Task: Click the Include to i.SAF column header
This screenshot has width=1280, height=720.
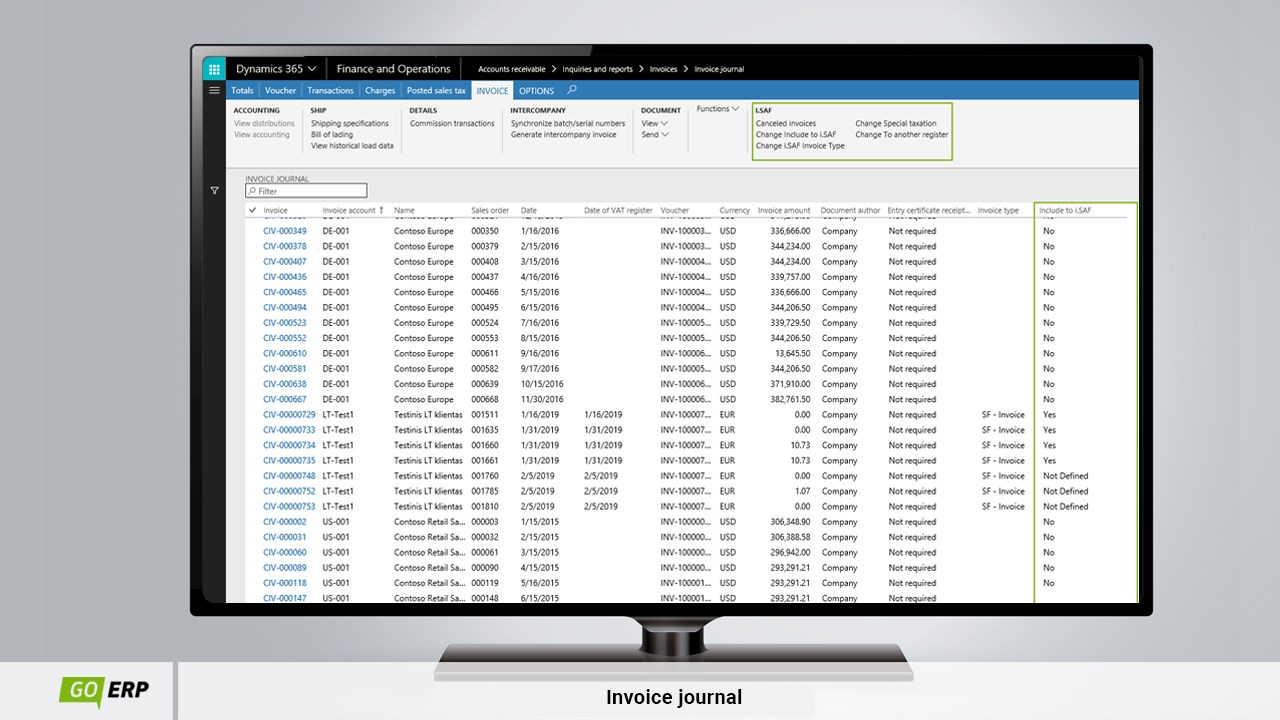Action: click(1065, 210)
